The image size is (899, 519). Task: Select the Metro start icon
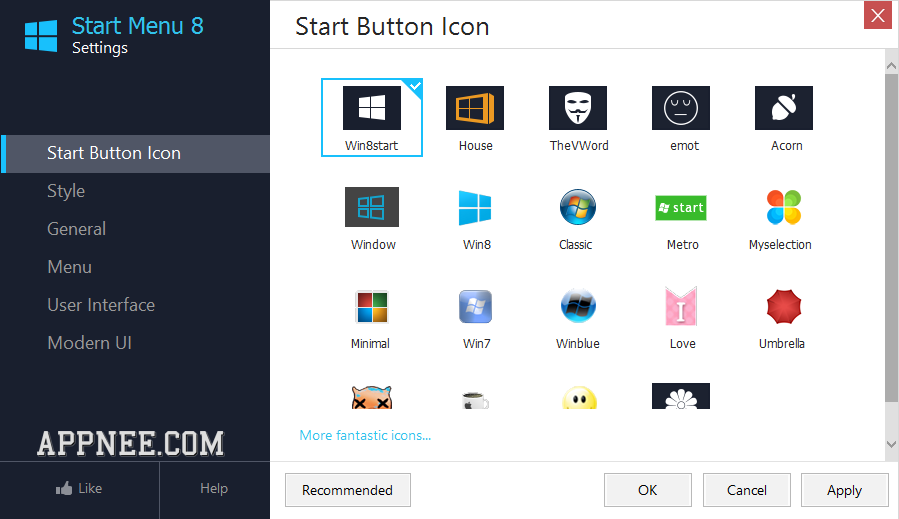pyautogui.click(x=681, y=207)
